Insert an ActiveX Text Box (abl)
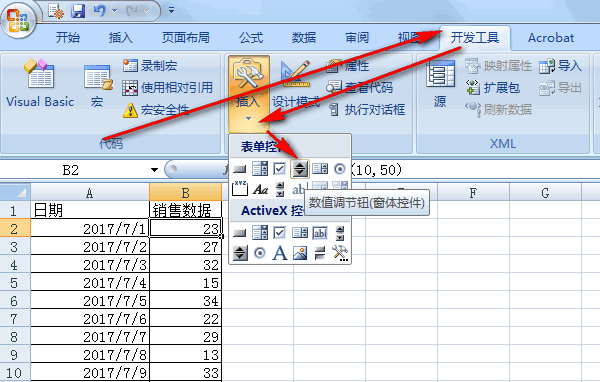600x382 pixels. (320, 232)
